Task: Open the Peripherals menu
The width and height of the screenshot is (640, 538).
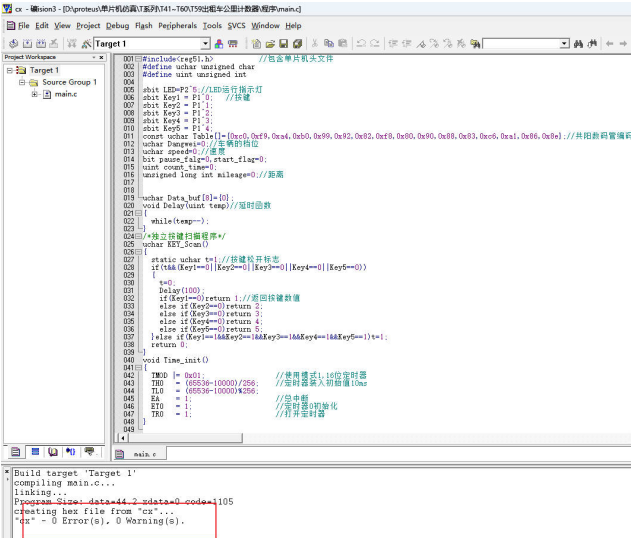Action: (x=178, y=26)
